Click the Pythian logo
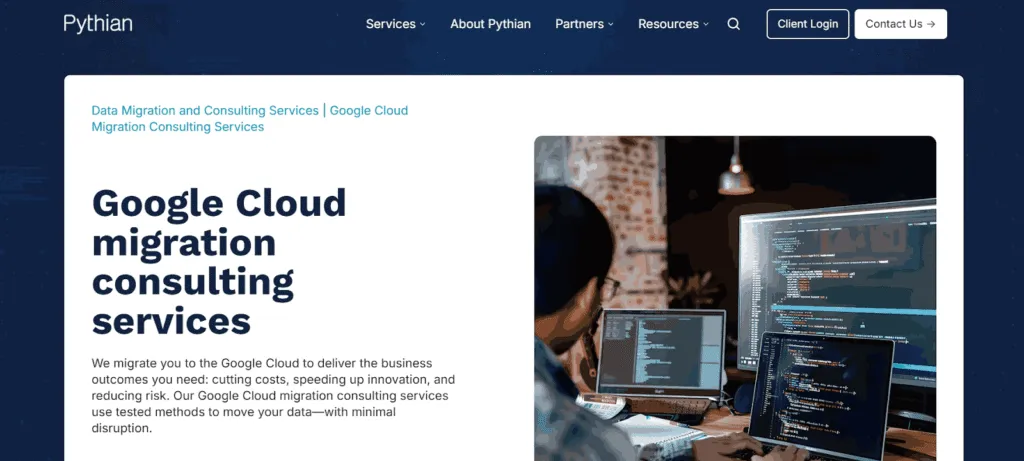 [98, 24]
